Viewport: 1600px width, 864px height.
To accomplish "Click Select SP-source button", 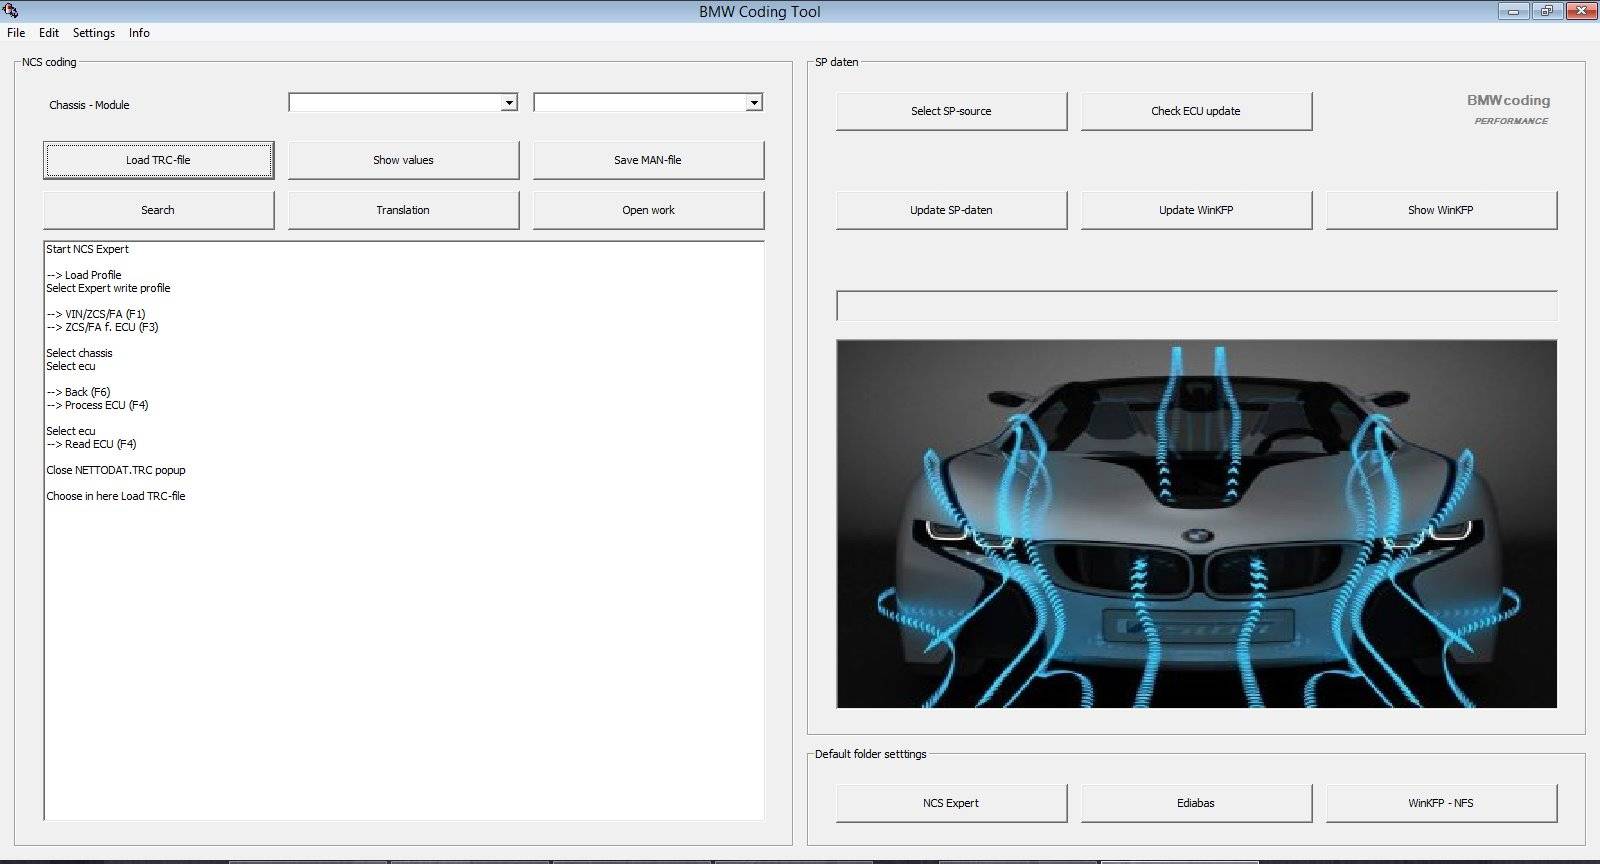I will 951,111.
